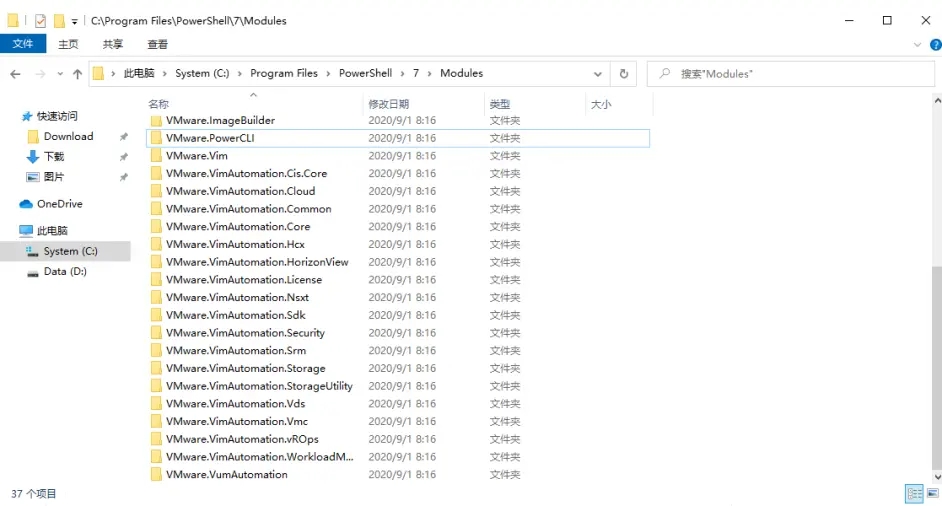Select the VMware.PowerCLI folder
Screen dimensions: 942x506
210,138
